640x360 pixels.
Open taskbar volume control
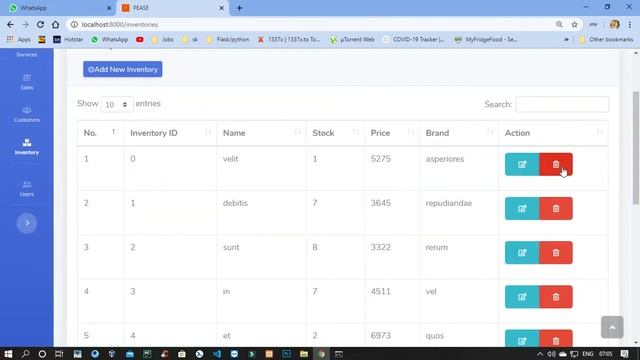click(x=551, y=354)
